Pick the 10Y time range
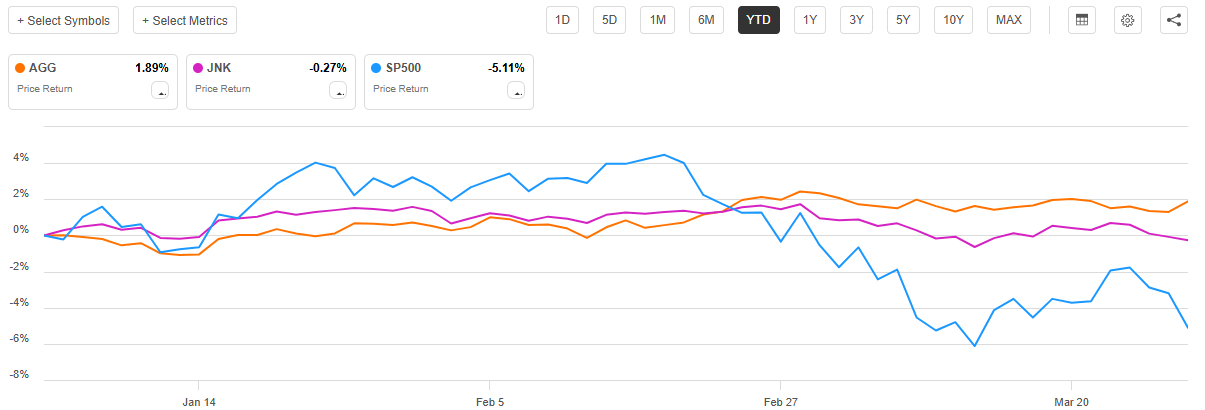 954,20
